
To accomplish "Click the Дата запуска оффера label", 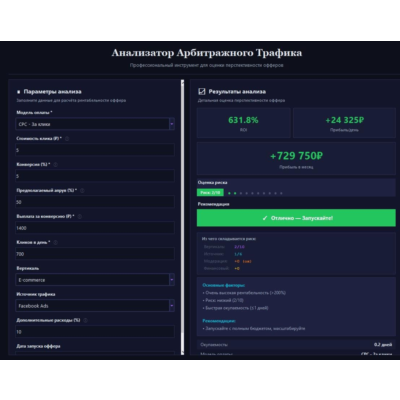I will click(x=38, y=346).
